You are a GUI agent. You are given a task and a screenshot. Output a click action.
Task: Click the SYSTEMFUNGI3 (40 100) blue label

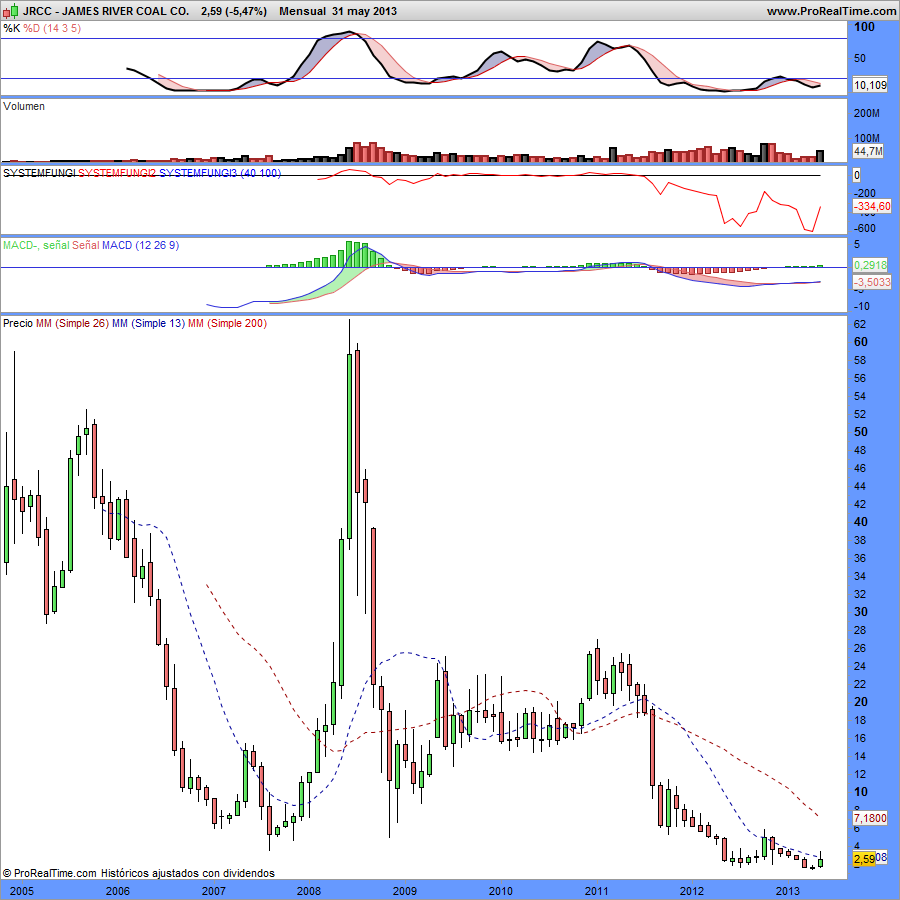pos(220,173)
